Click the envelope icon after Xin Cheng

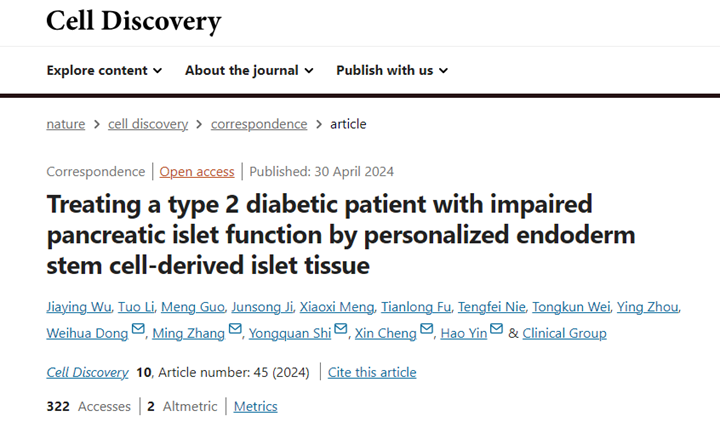click(427, 330)
